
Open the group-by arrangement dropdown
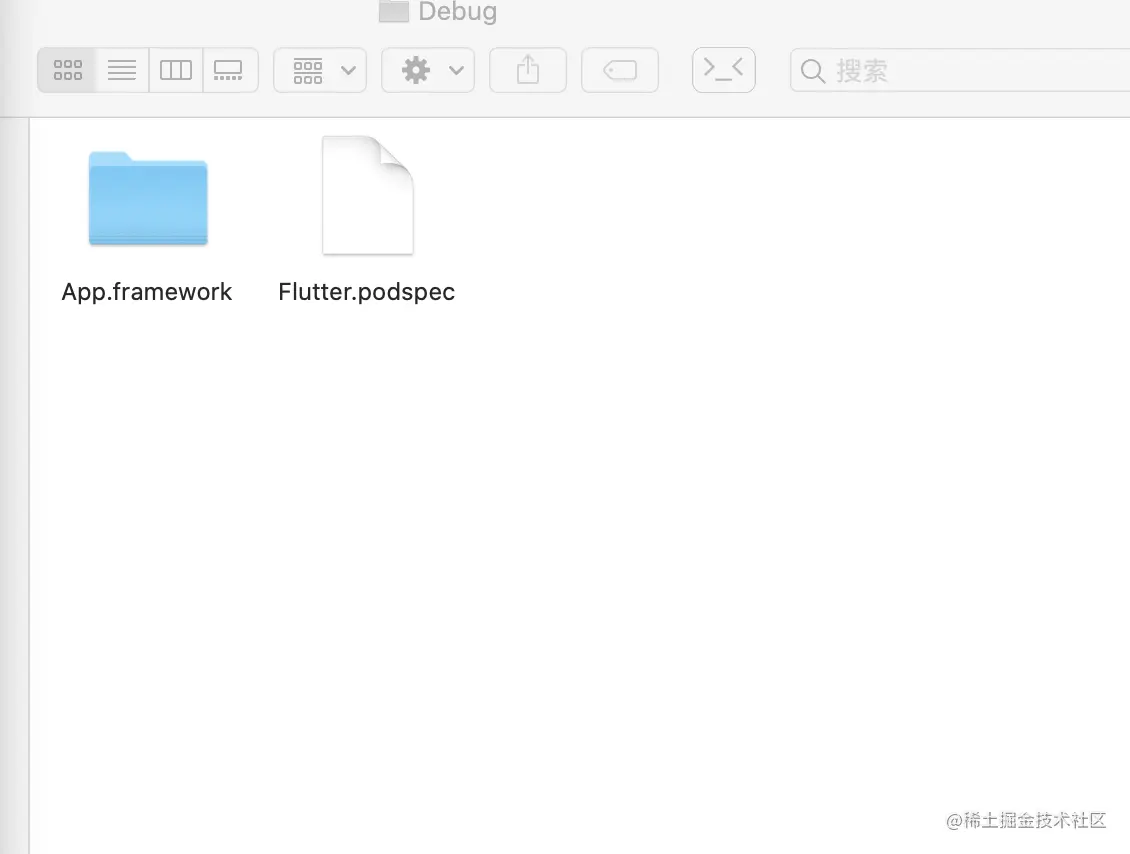point(320,70)
